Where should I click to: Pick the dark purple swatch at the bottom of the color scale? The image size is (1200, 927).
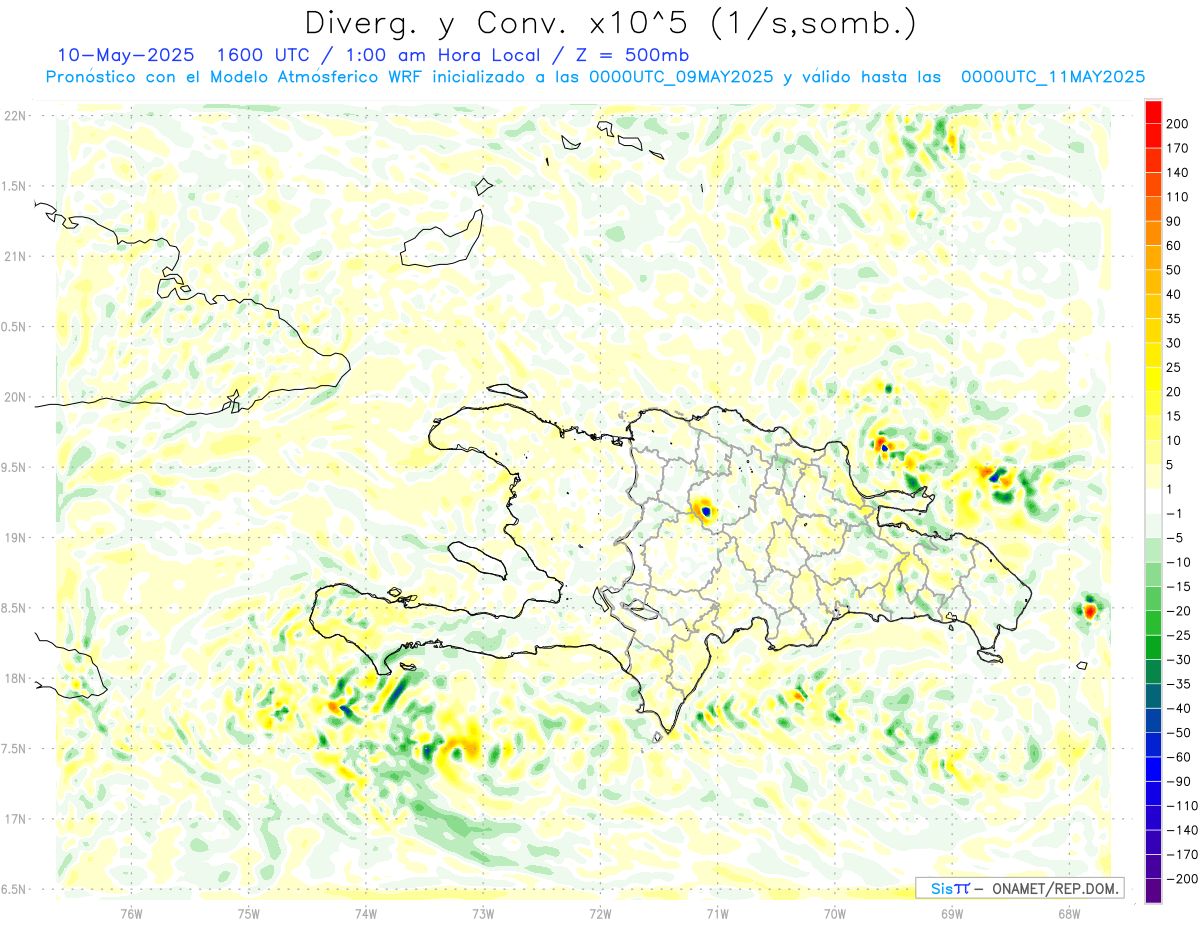coord(1153,890)
